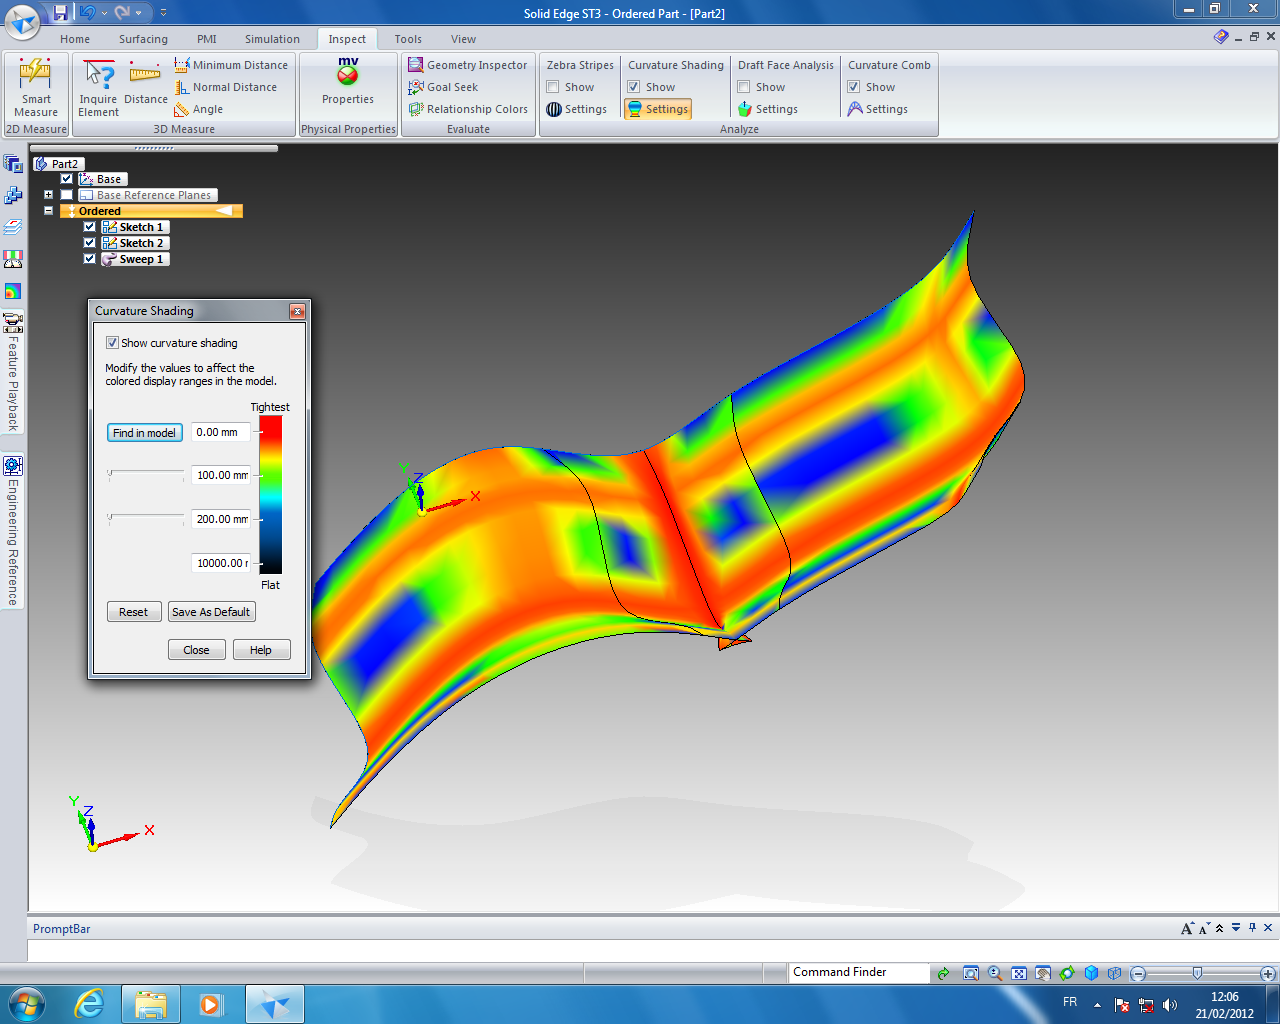
Task: Uncheck Curvature Comb Show checkbox
Action: click(x=854, y=87)
